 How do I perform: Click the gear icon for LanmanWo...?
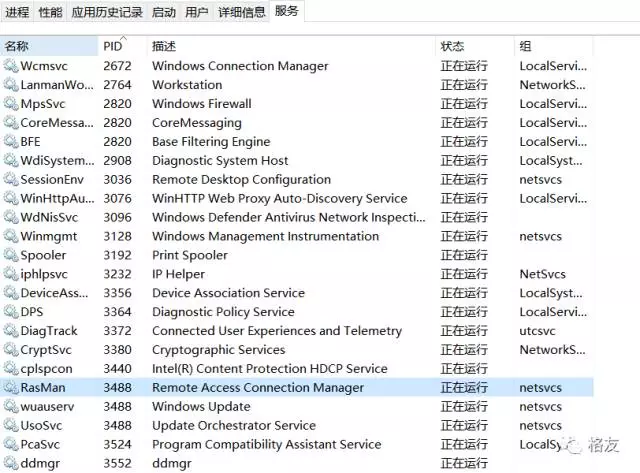(11, 84)
